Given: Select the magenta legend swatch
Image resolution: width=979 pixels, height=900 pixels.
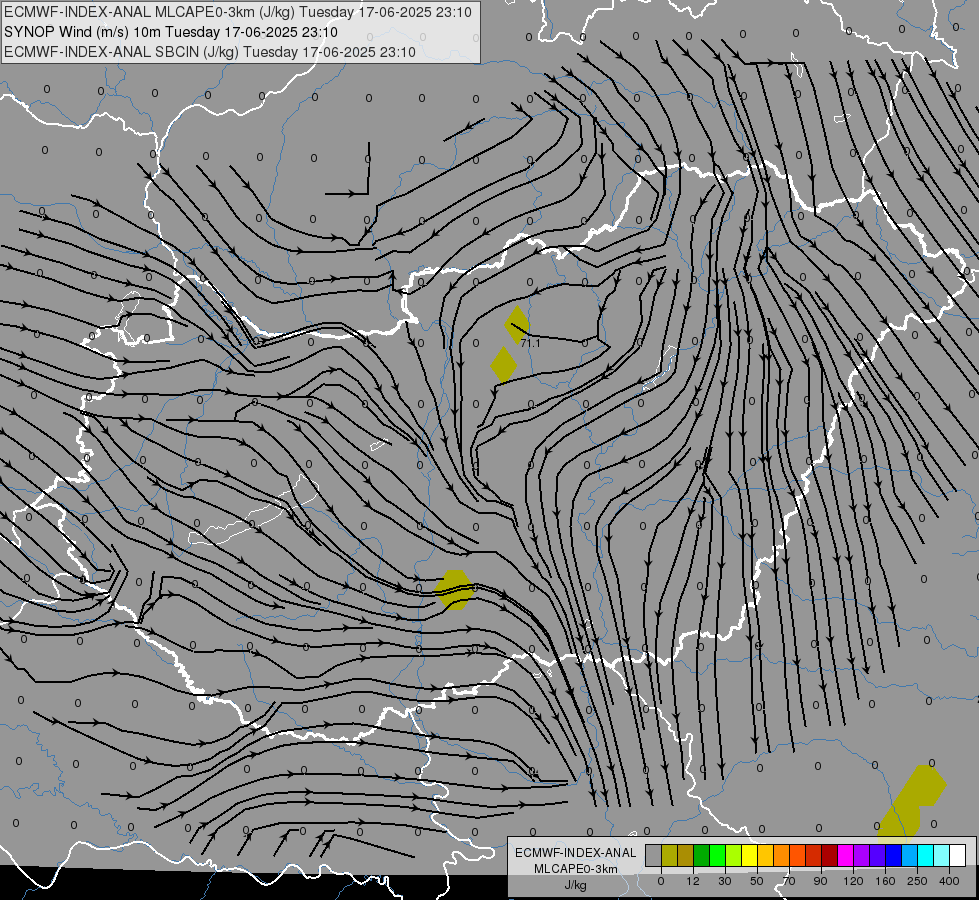Looking at the screenshot, I should [x=846, y=856].
